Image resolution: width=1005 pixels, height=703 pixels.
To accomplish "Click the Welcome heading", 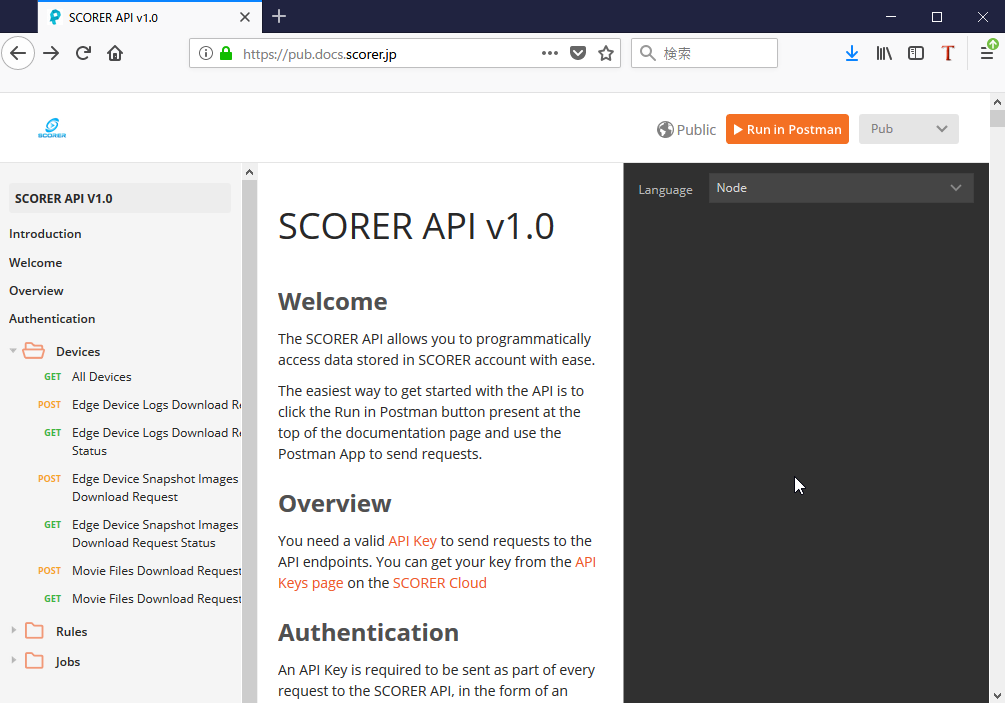I will (x=333, y=302).
